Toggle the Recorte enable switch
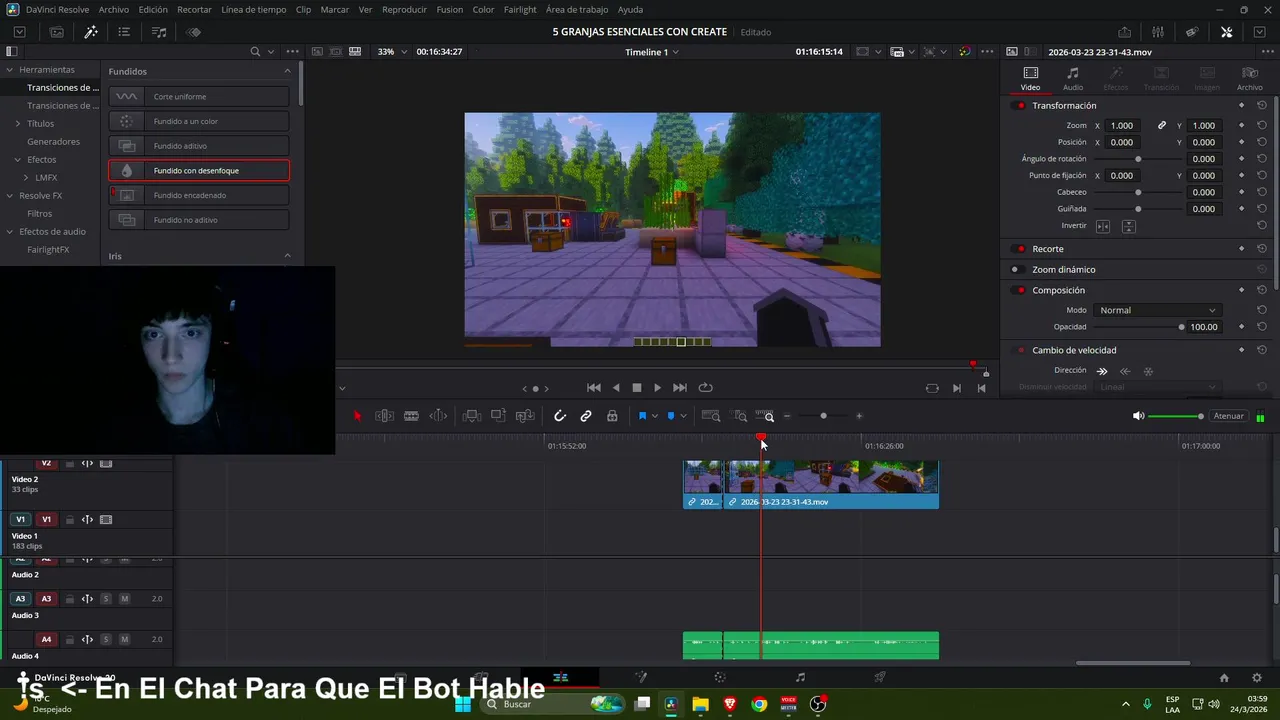The image size is (1280, 720). coord(1020,249)
